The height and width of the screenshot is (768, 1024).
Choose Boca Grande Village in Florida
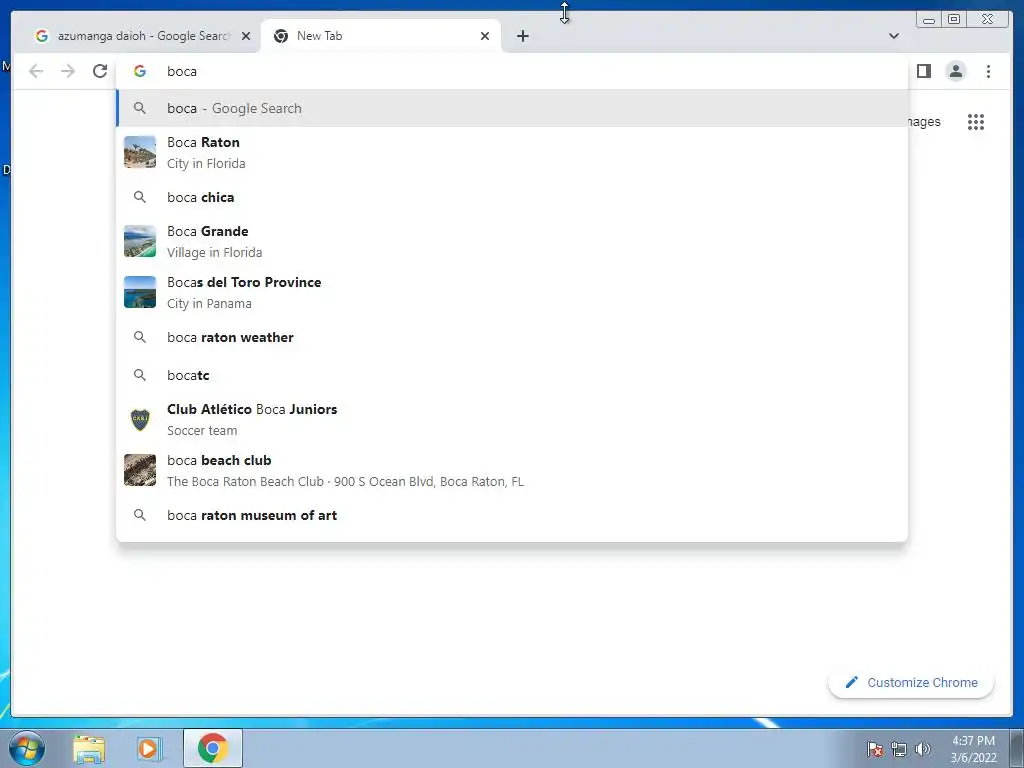512,241
